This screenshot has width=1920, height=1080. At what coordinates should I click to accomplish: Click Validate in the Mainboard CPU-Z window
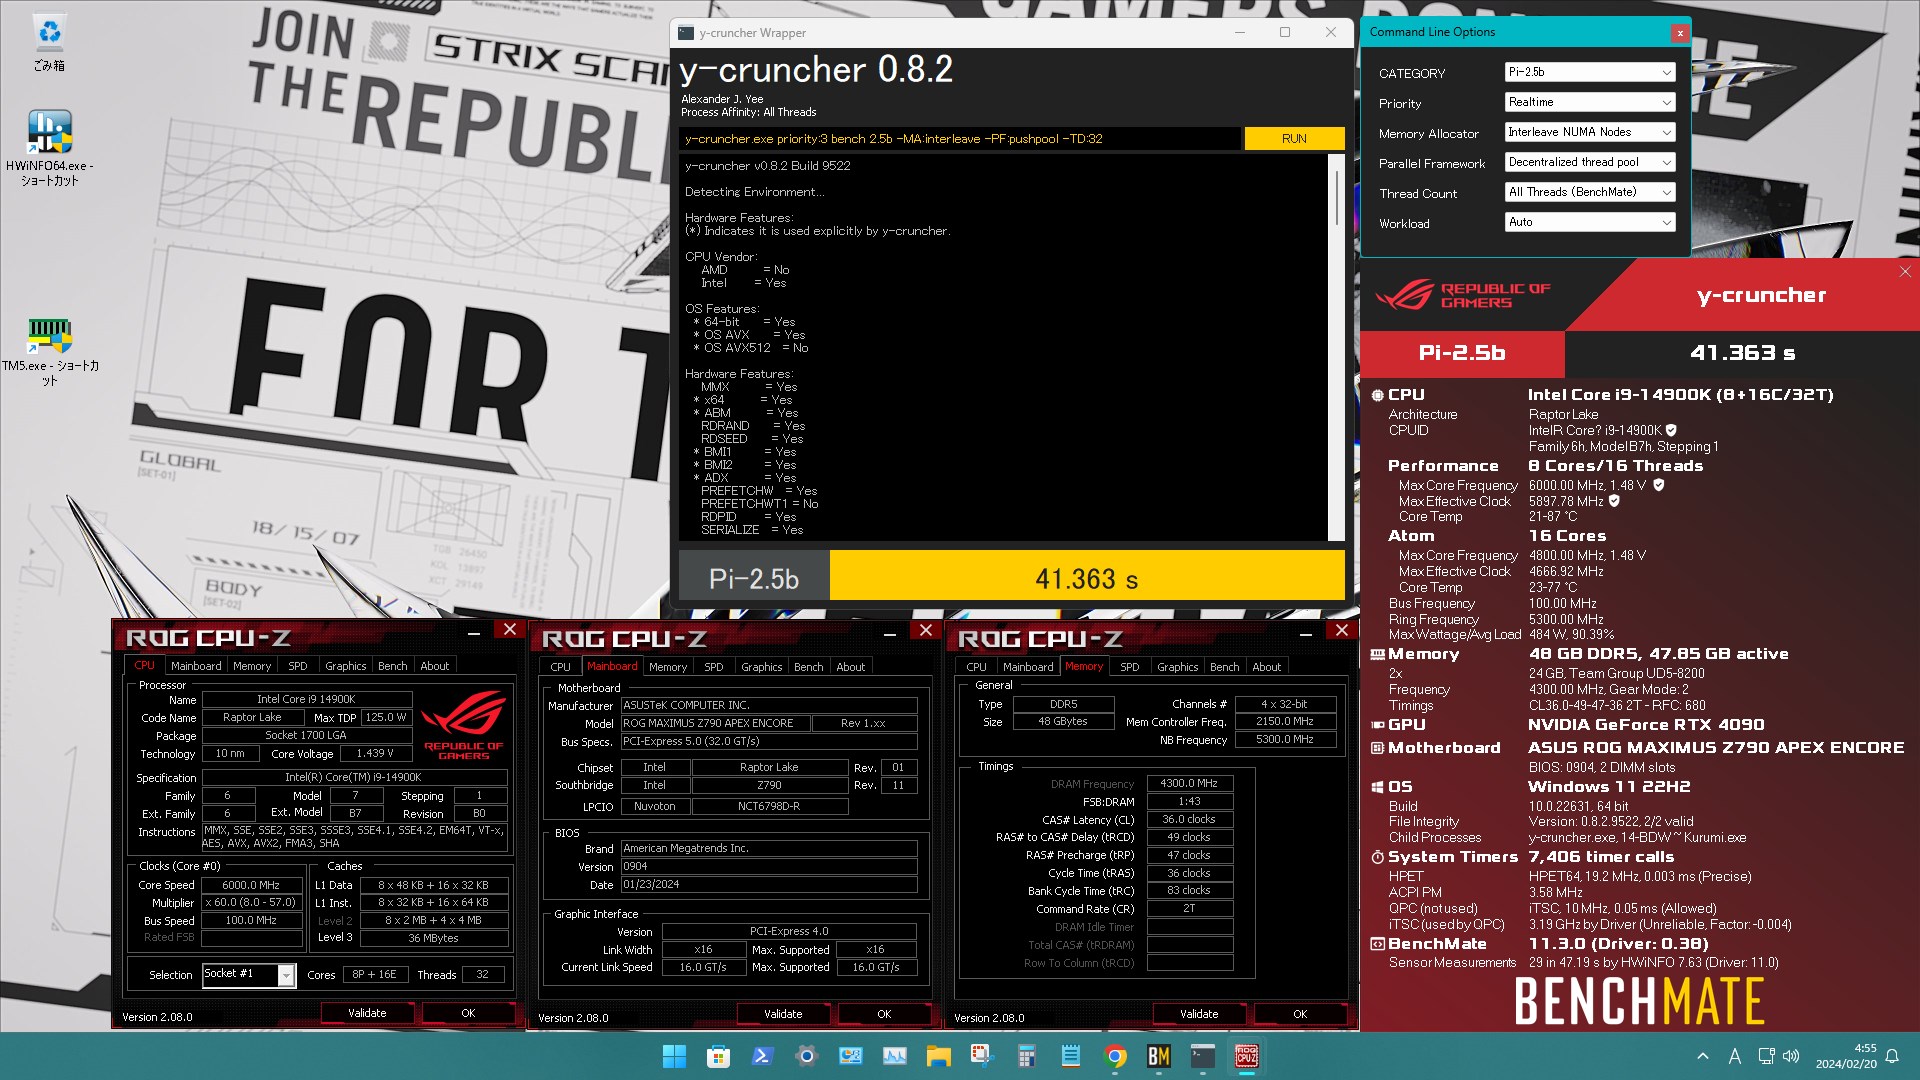tap(783, 1014)
